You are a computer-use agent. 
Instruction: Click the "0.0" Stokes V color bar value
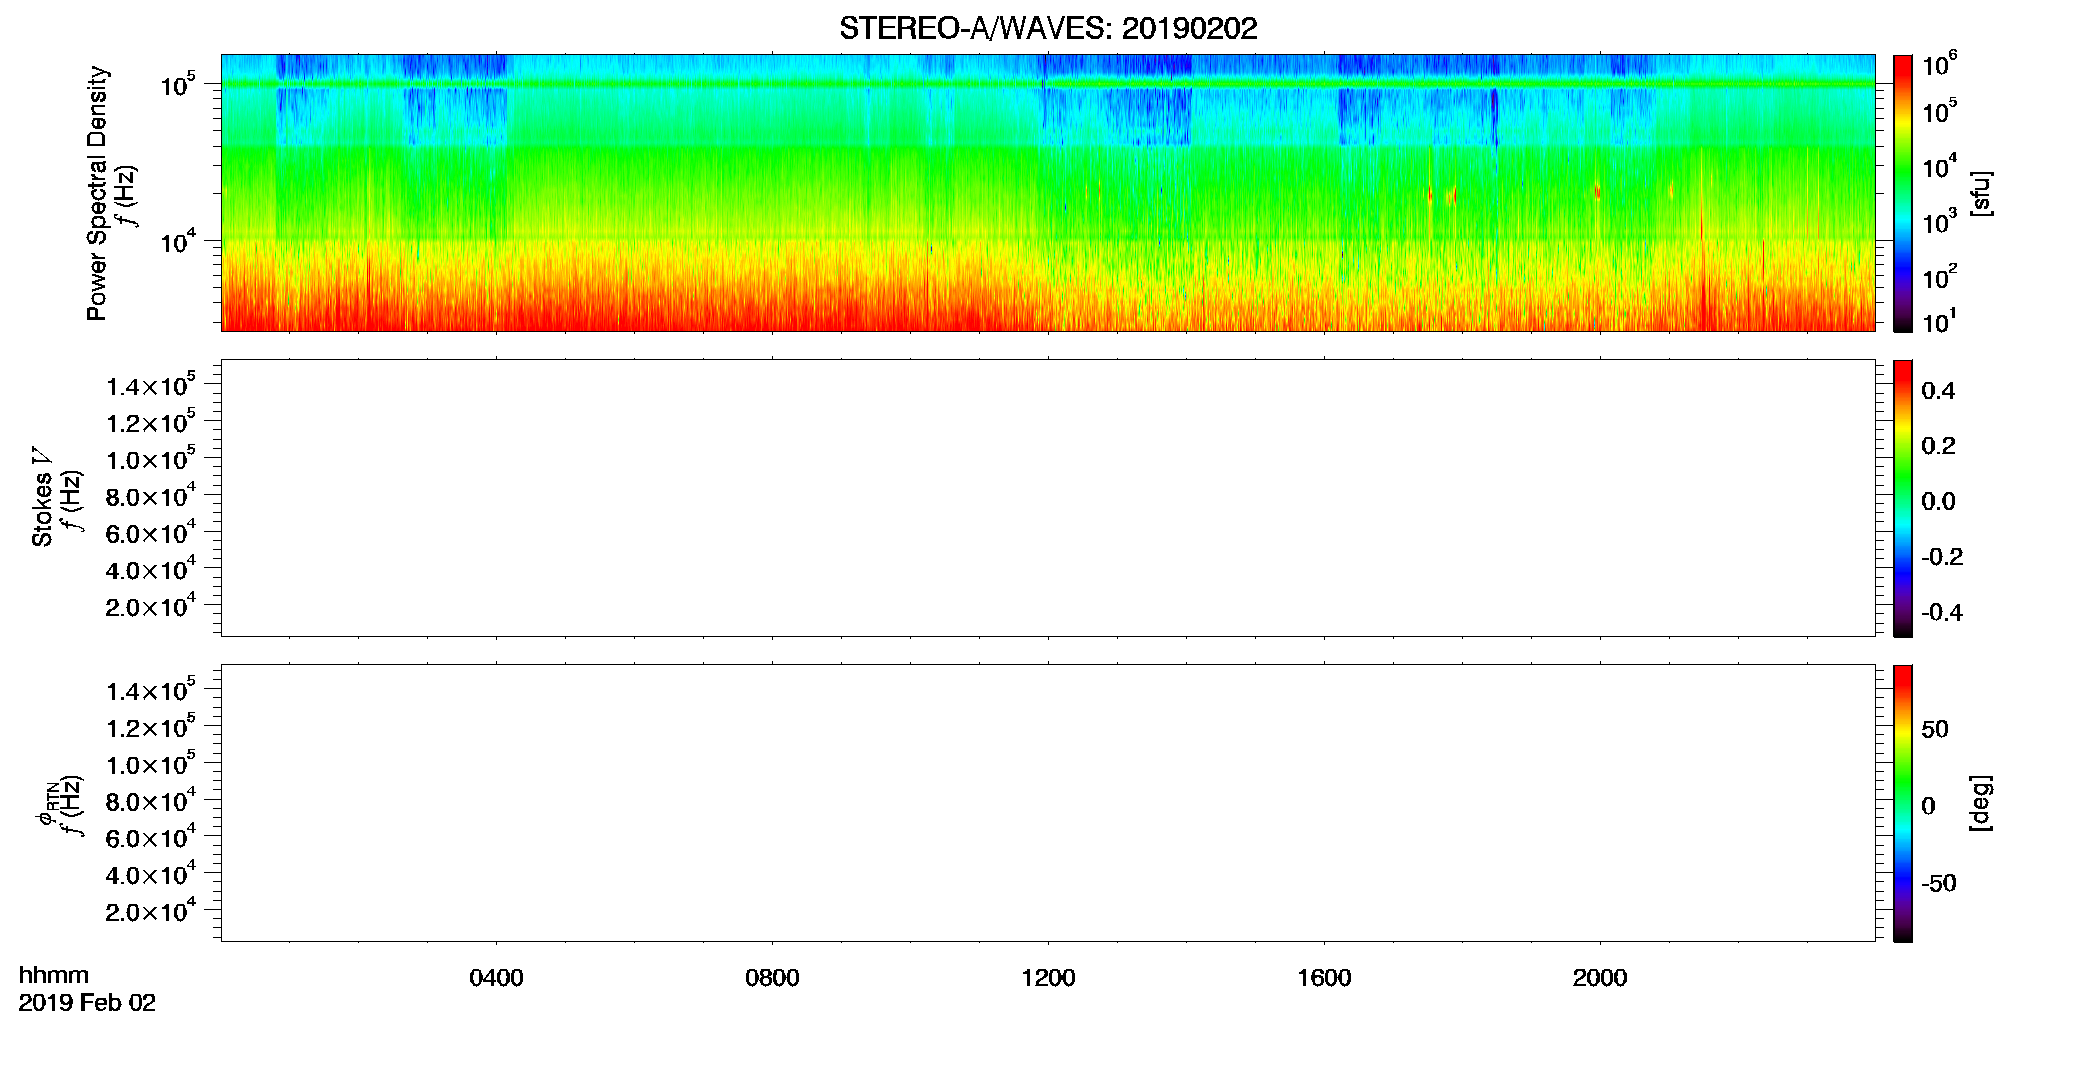click(x=1938, y=502)
